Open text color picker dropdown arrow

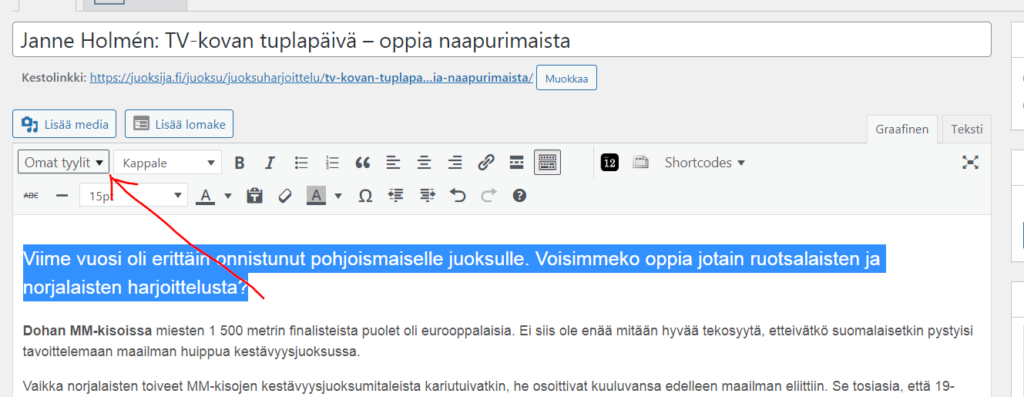click(228, 195)
